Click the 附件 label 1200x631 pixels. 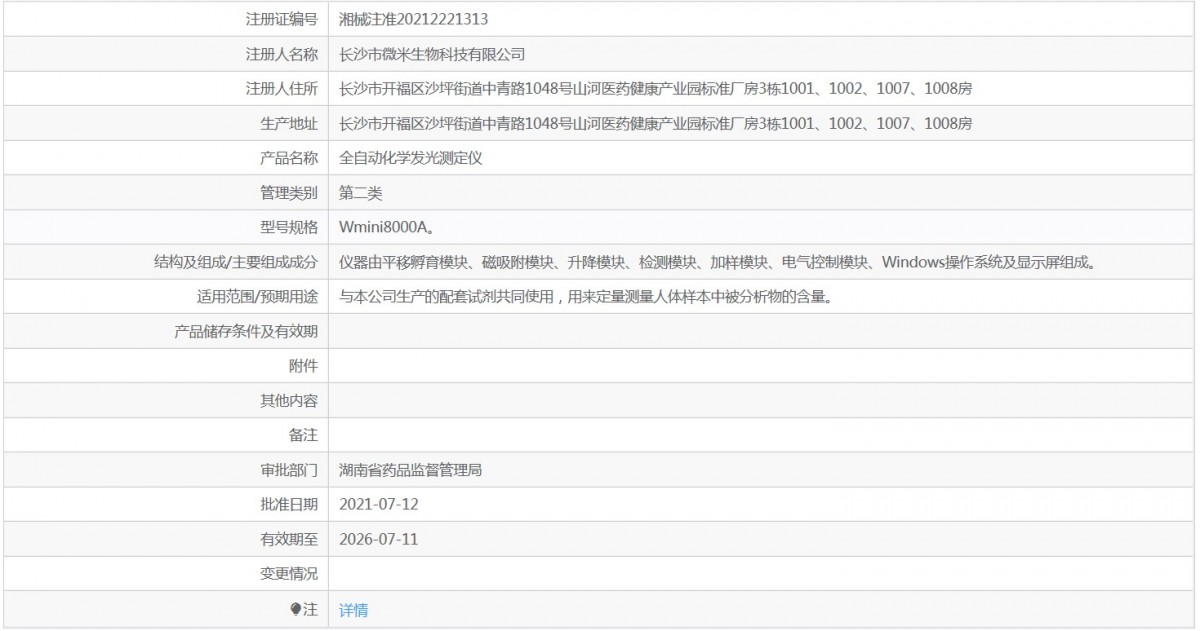coord(303,366)
